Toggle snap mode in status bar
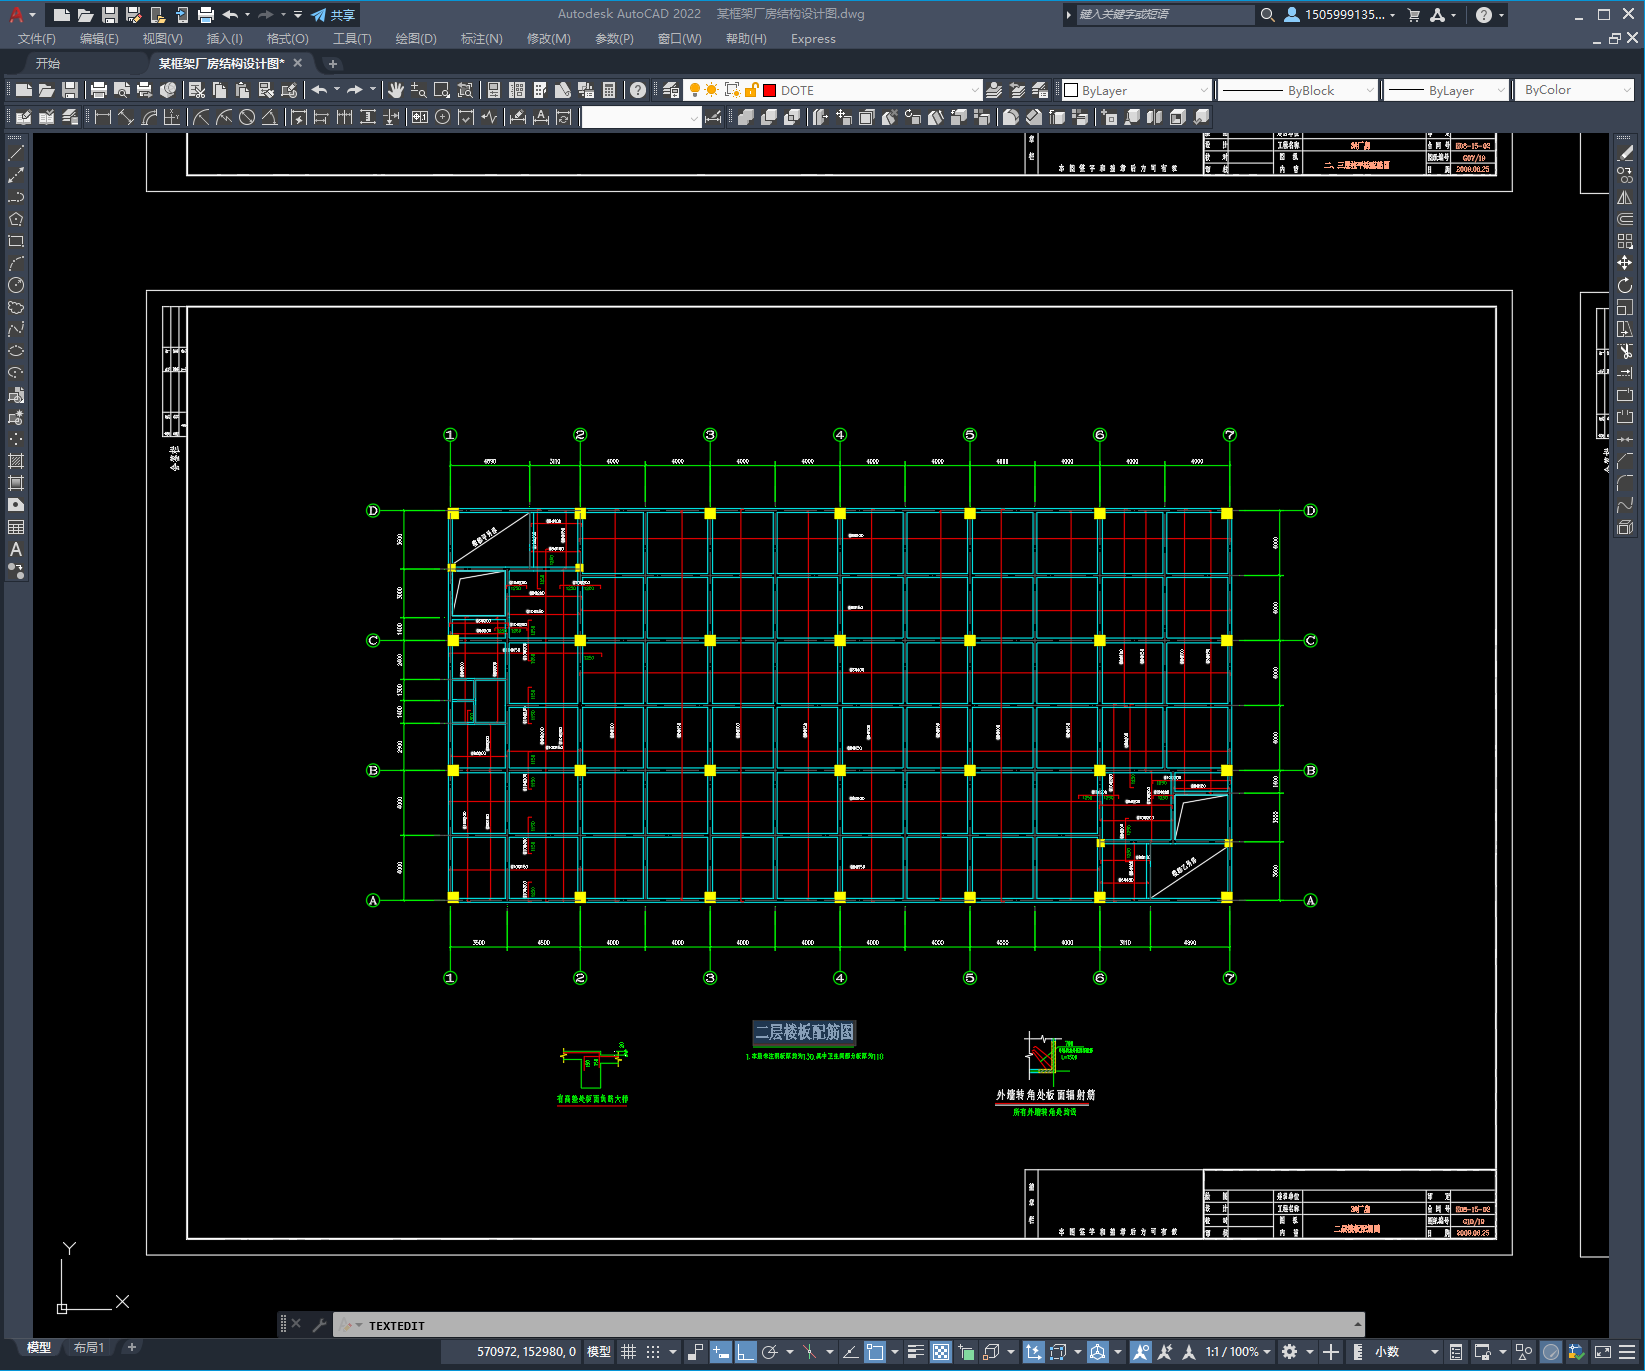This screenshot has width=1645, height=1371. tap(653, 1352)
